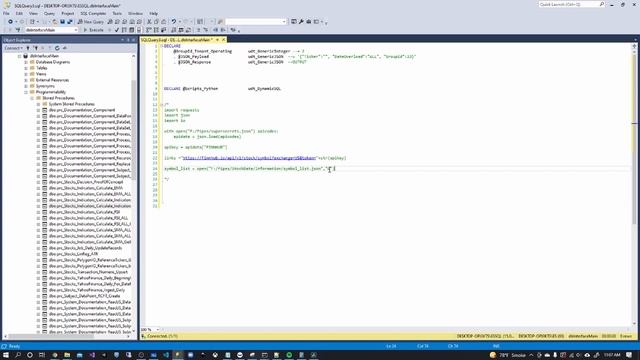Expand the System Stored Procedures folder

38,104
